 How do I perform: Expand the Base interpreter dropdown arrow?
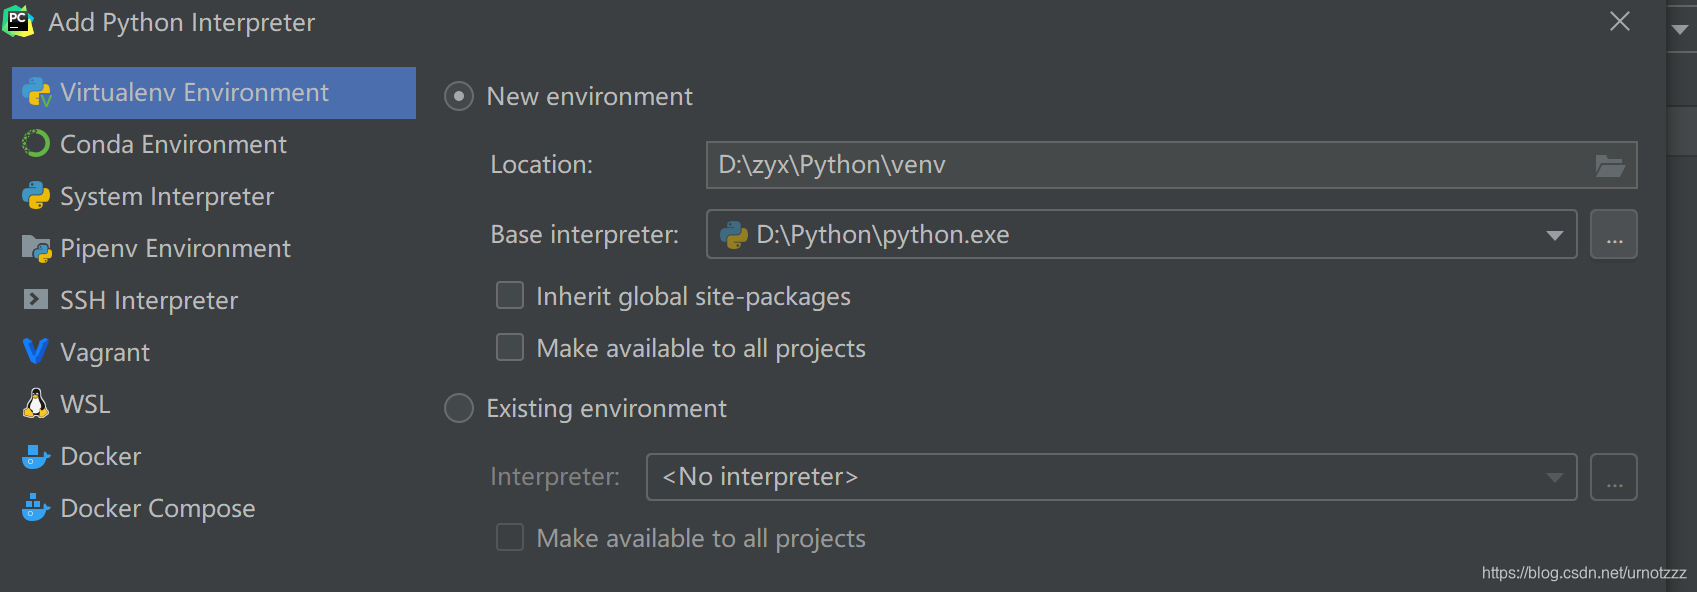[1554, 235]
